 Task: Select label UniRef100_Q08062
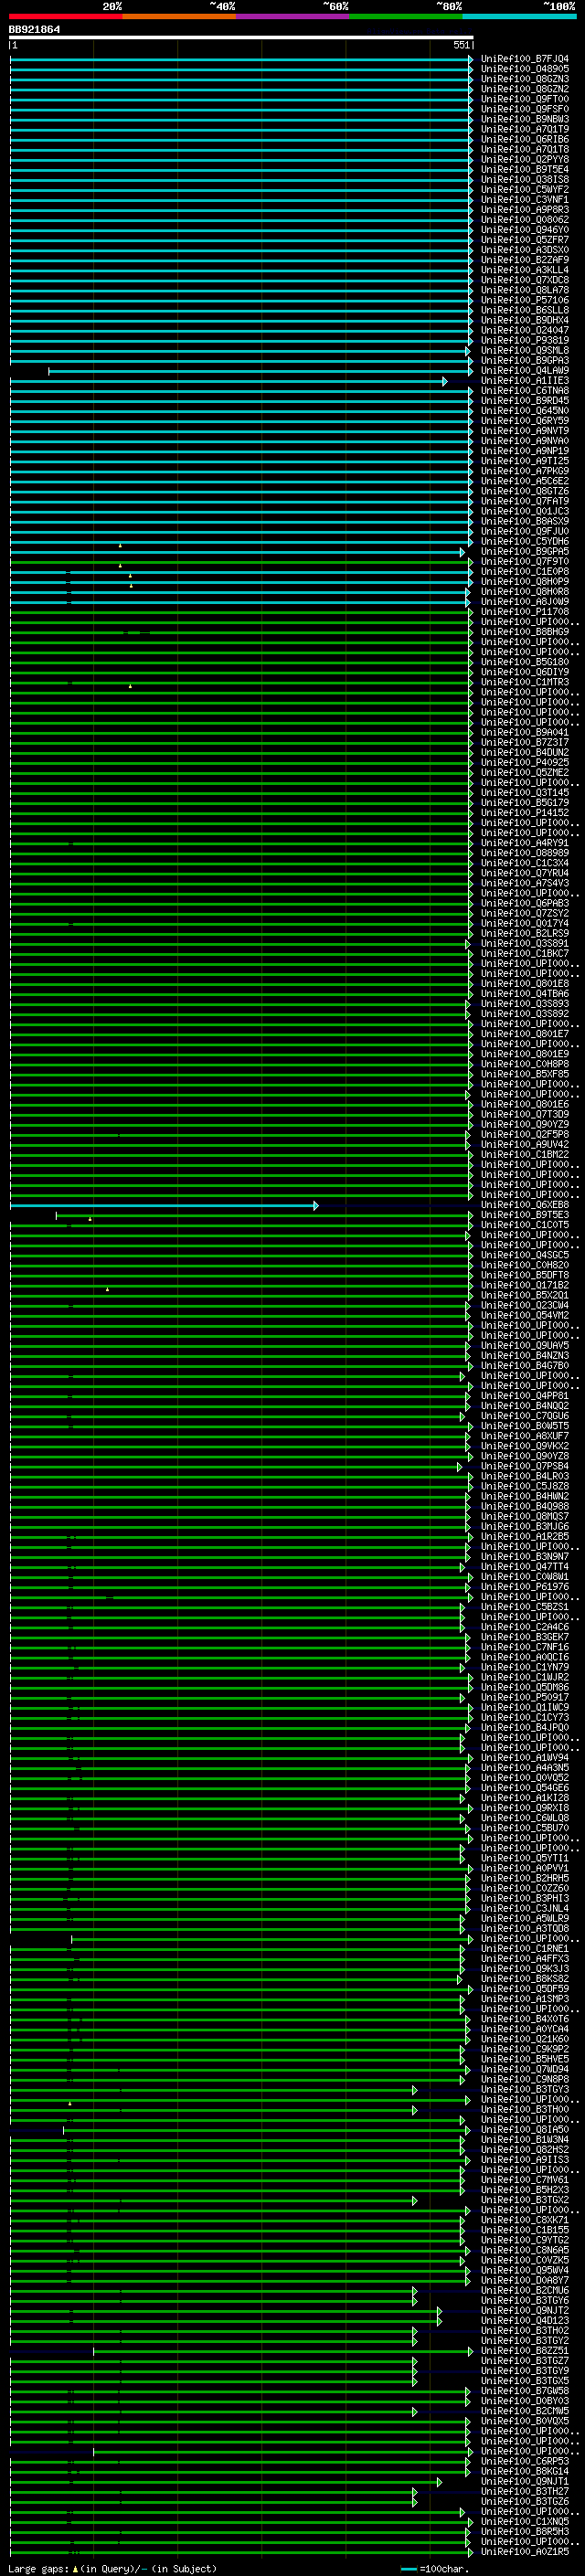525,220
